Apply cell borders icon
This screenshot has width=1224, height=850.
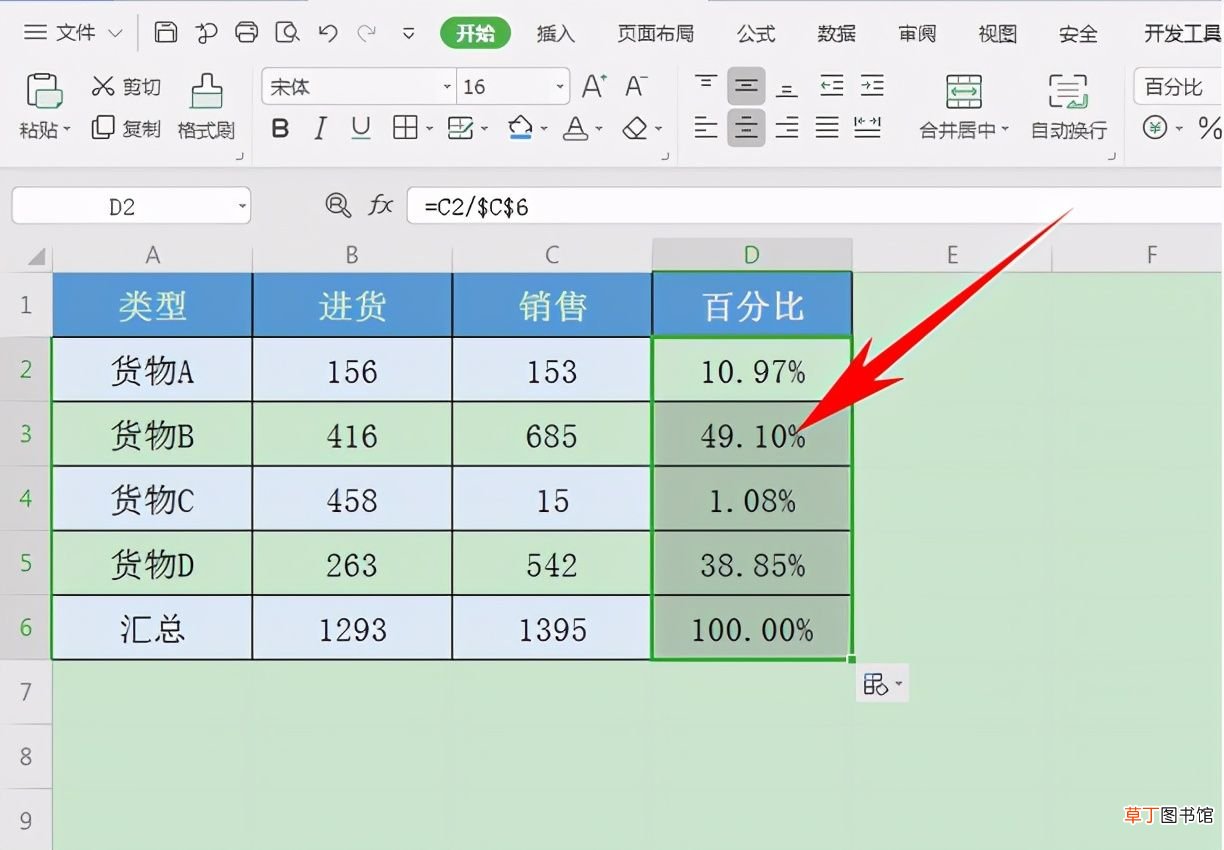[405, 128]
